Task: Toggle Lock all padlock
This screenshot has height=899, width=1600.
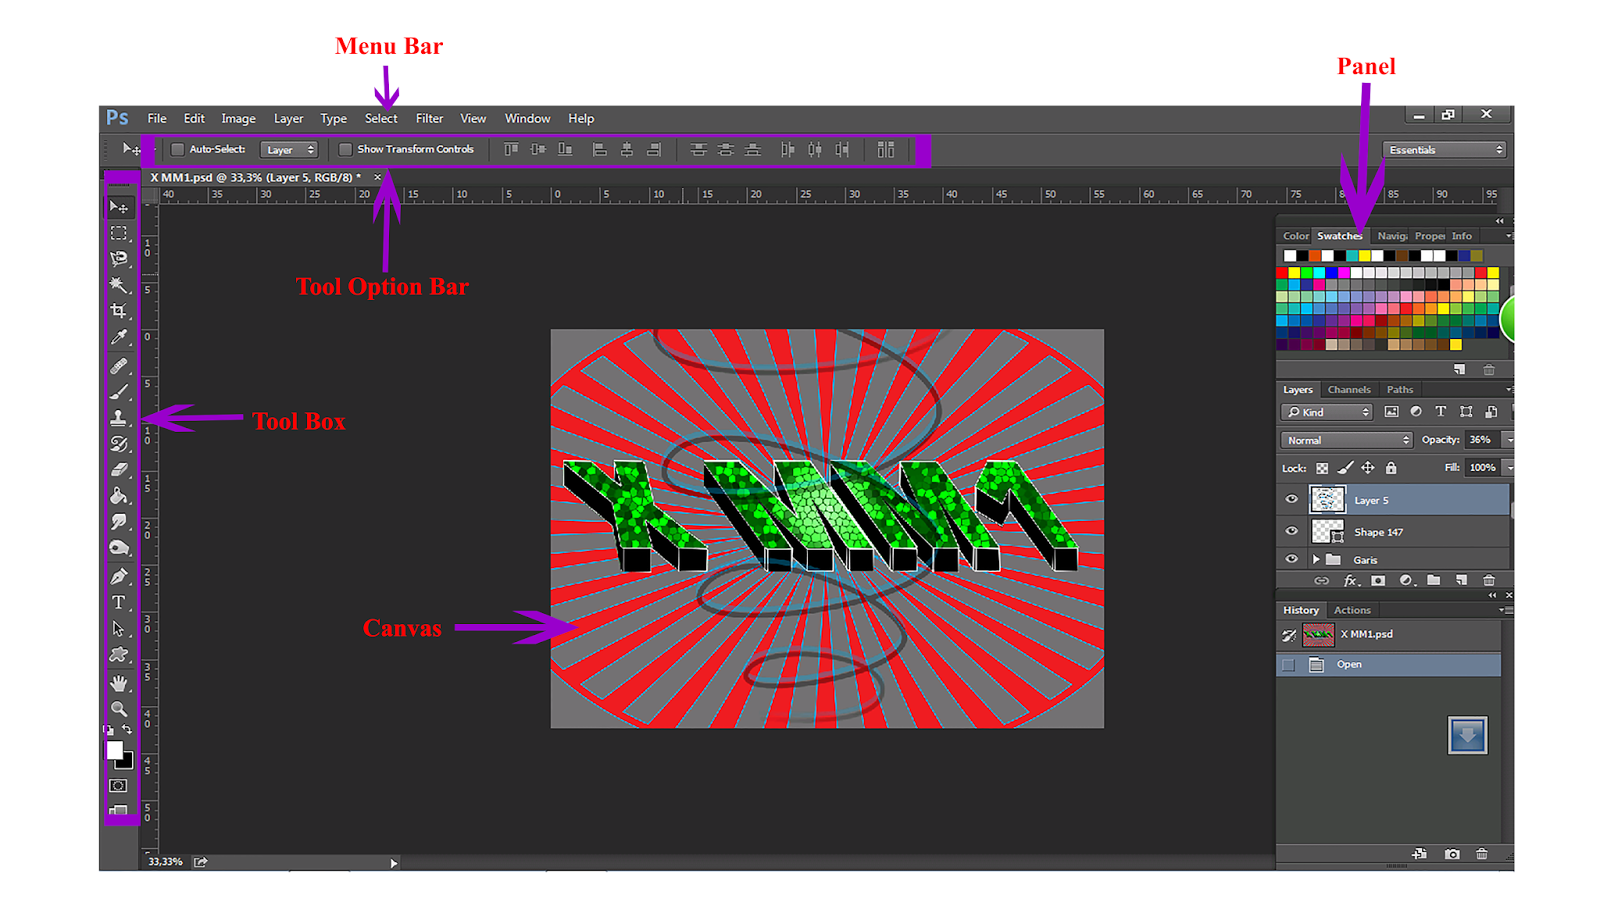Action: pos(1391,468)
